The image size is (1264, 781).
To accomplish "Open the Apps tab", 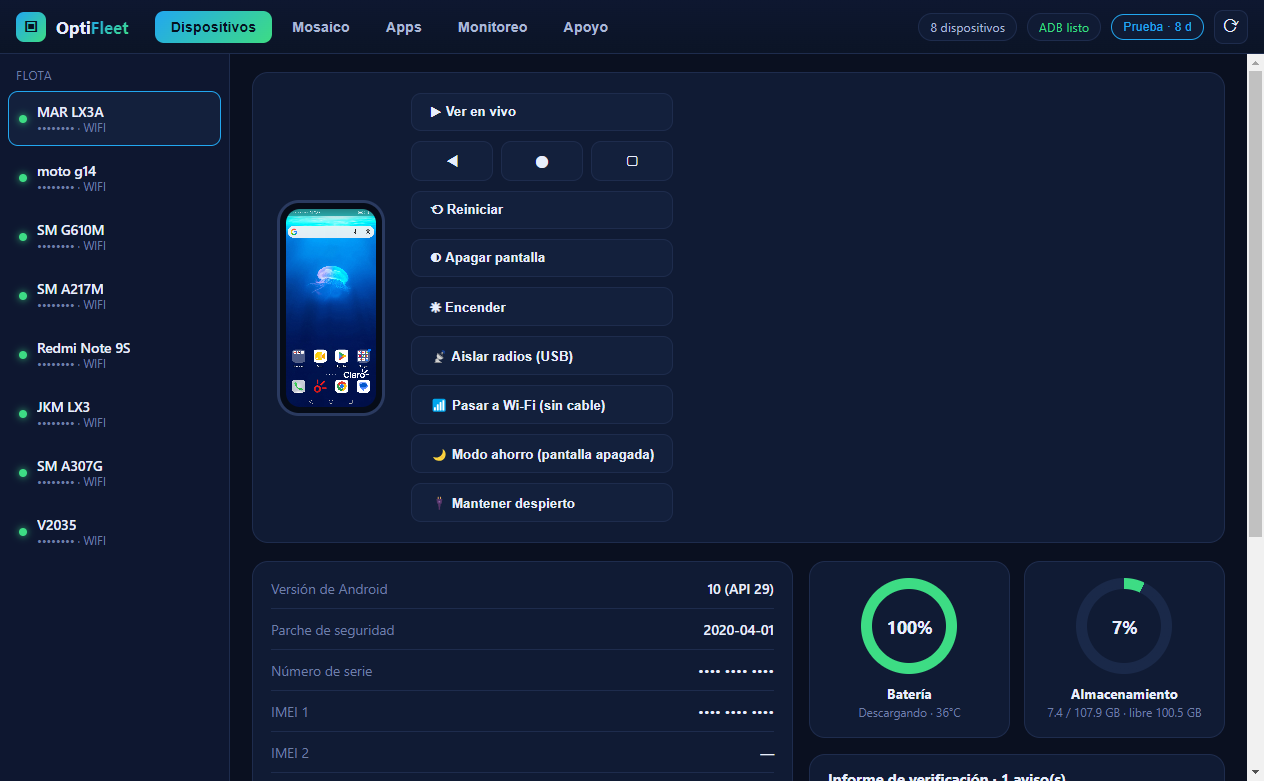I will 404,27.
